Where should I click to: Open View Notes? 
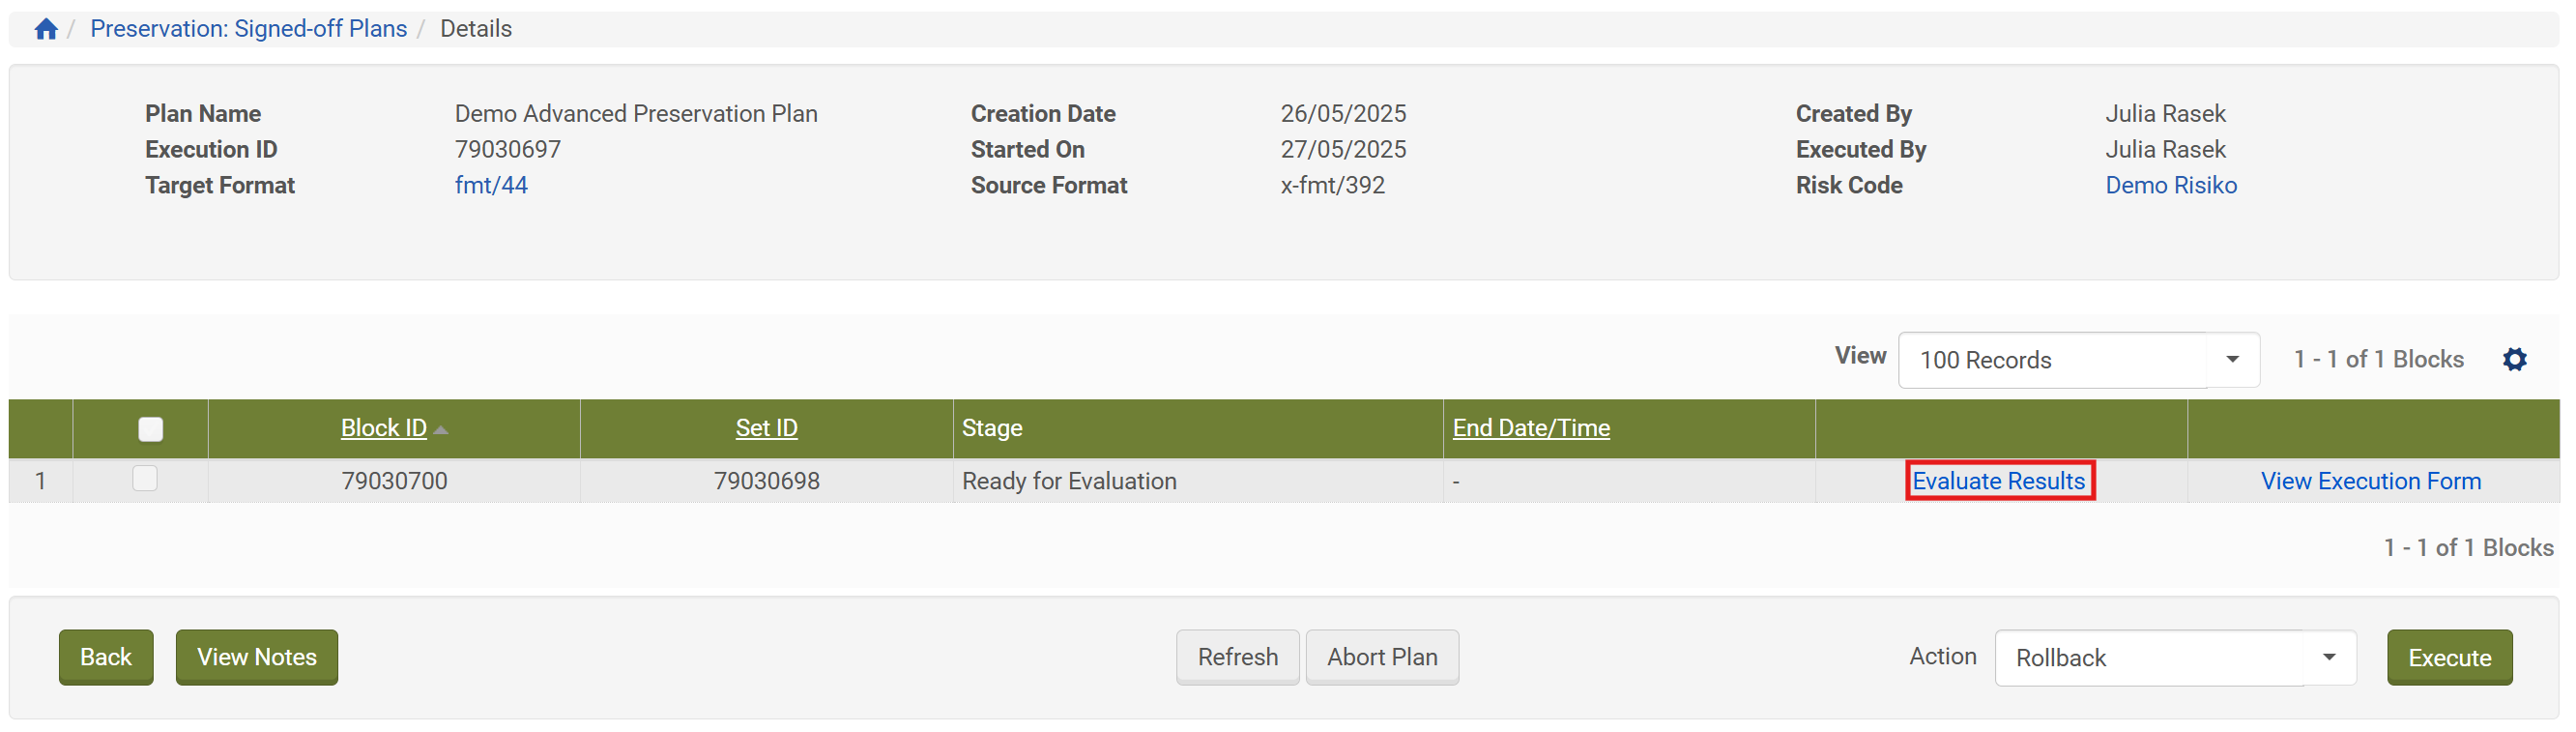256,657
